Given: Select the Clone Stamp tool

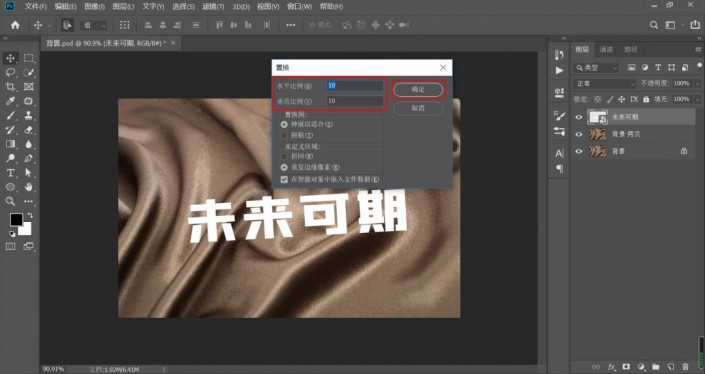Looking at the screenshot, I should point(29,116).
